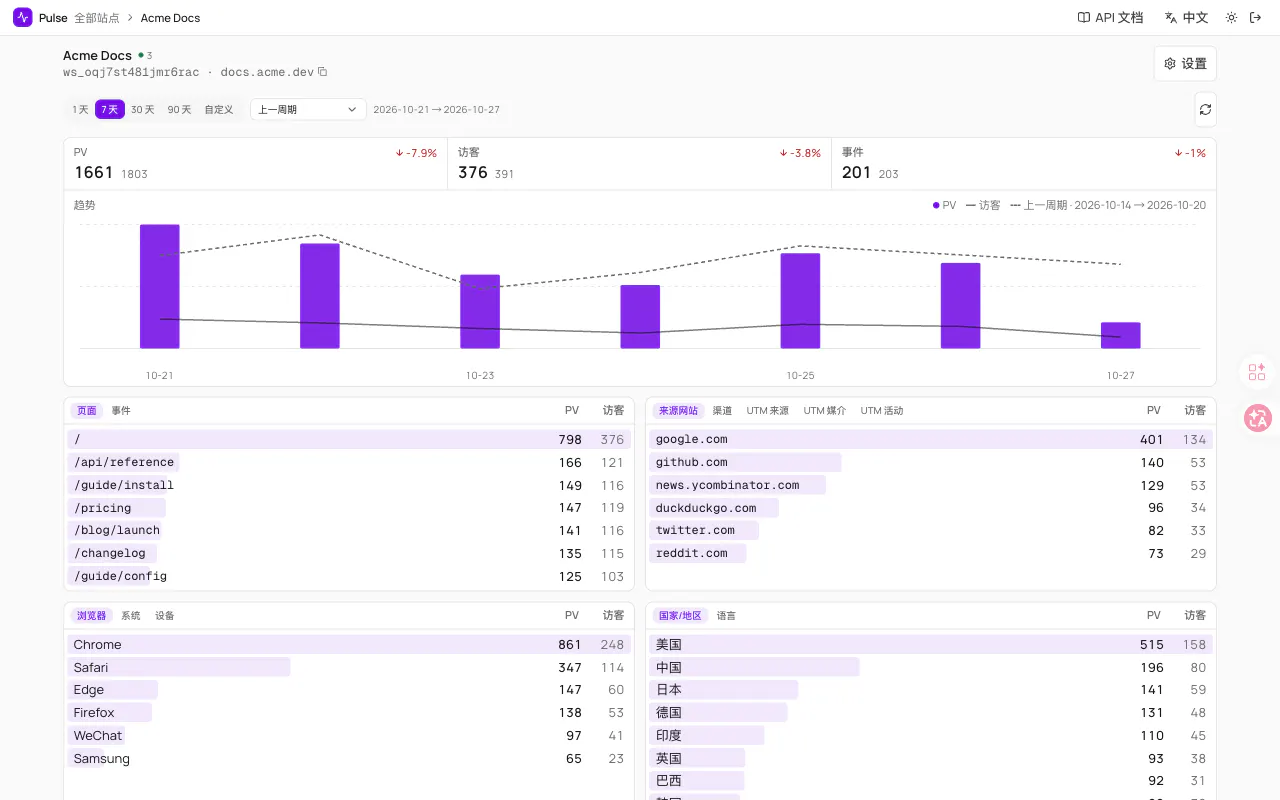Select the 30天 time range
The width and height of the screenshot is (1280, 800).
(143, 109)
